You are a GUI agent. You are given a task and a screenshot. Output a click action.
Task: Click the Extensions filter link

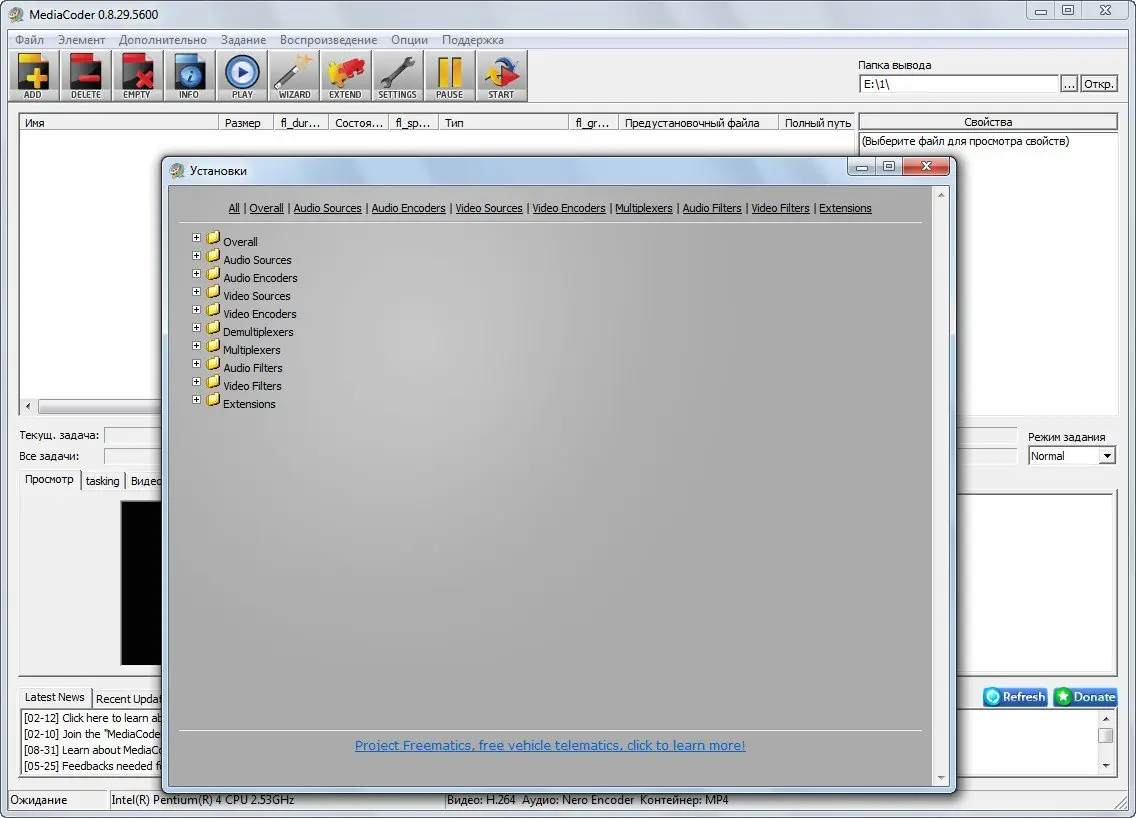(x=845, y=208)
